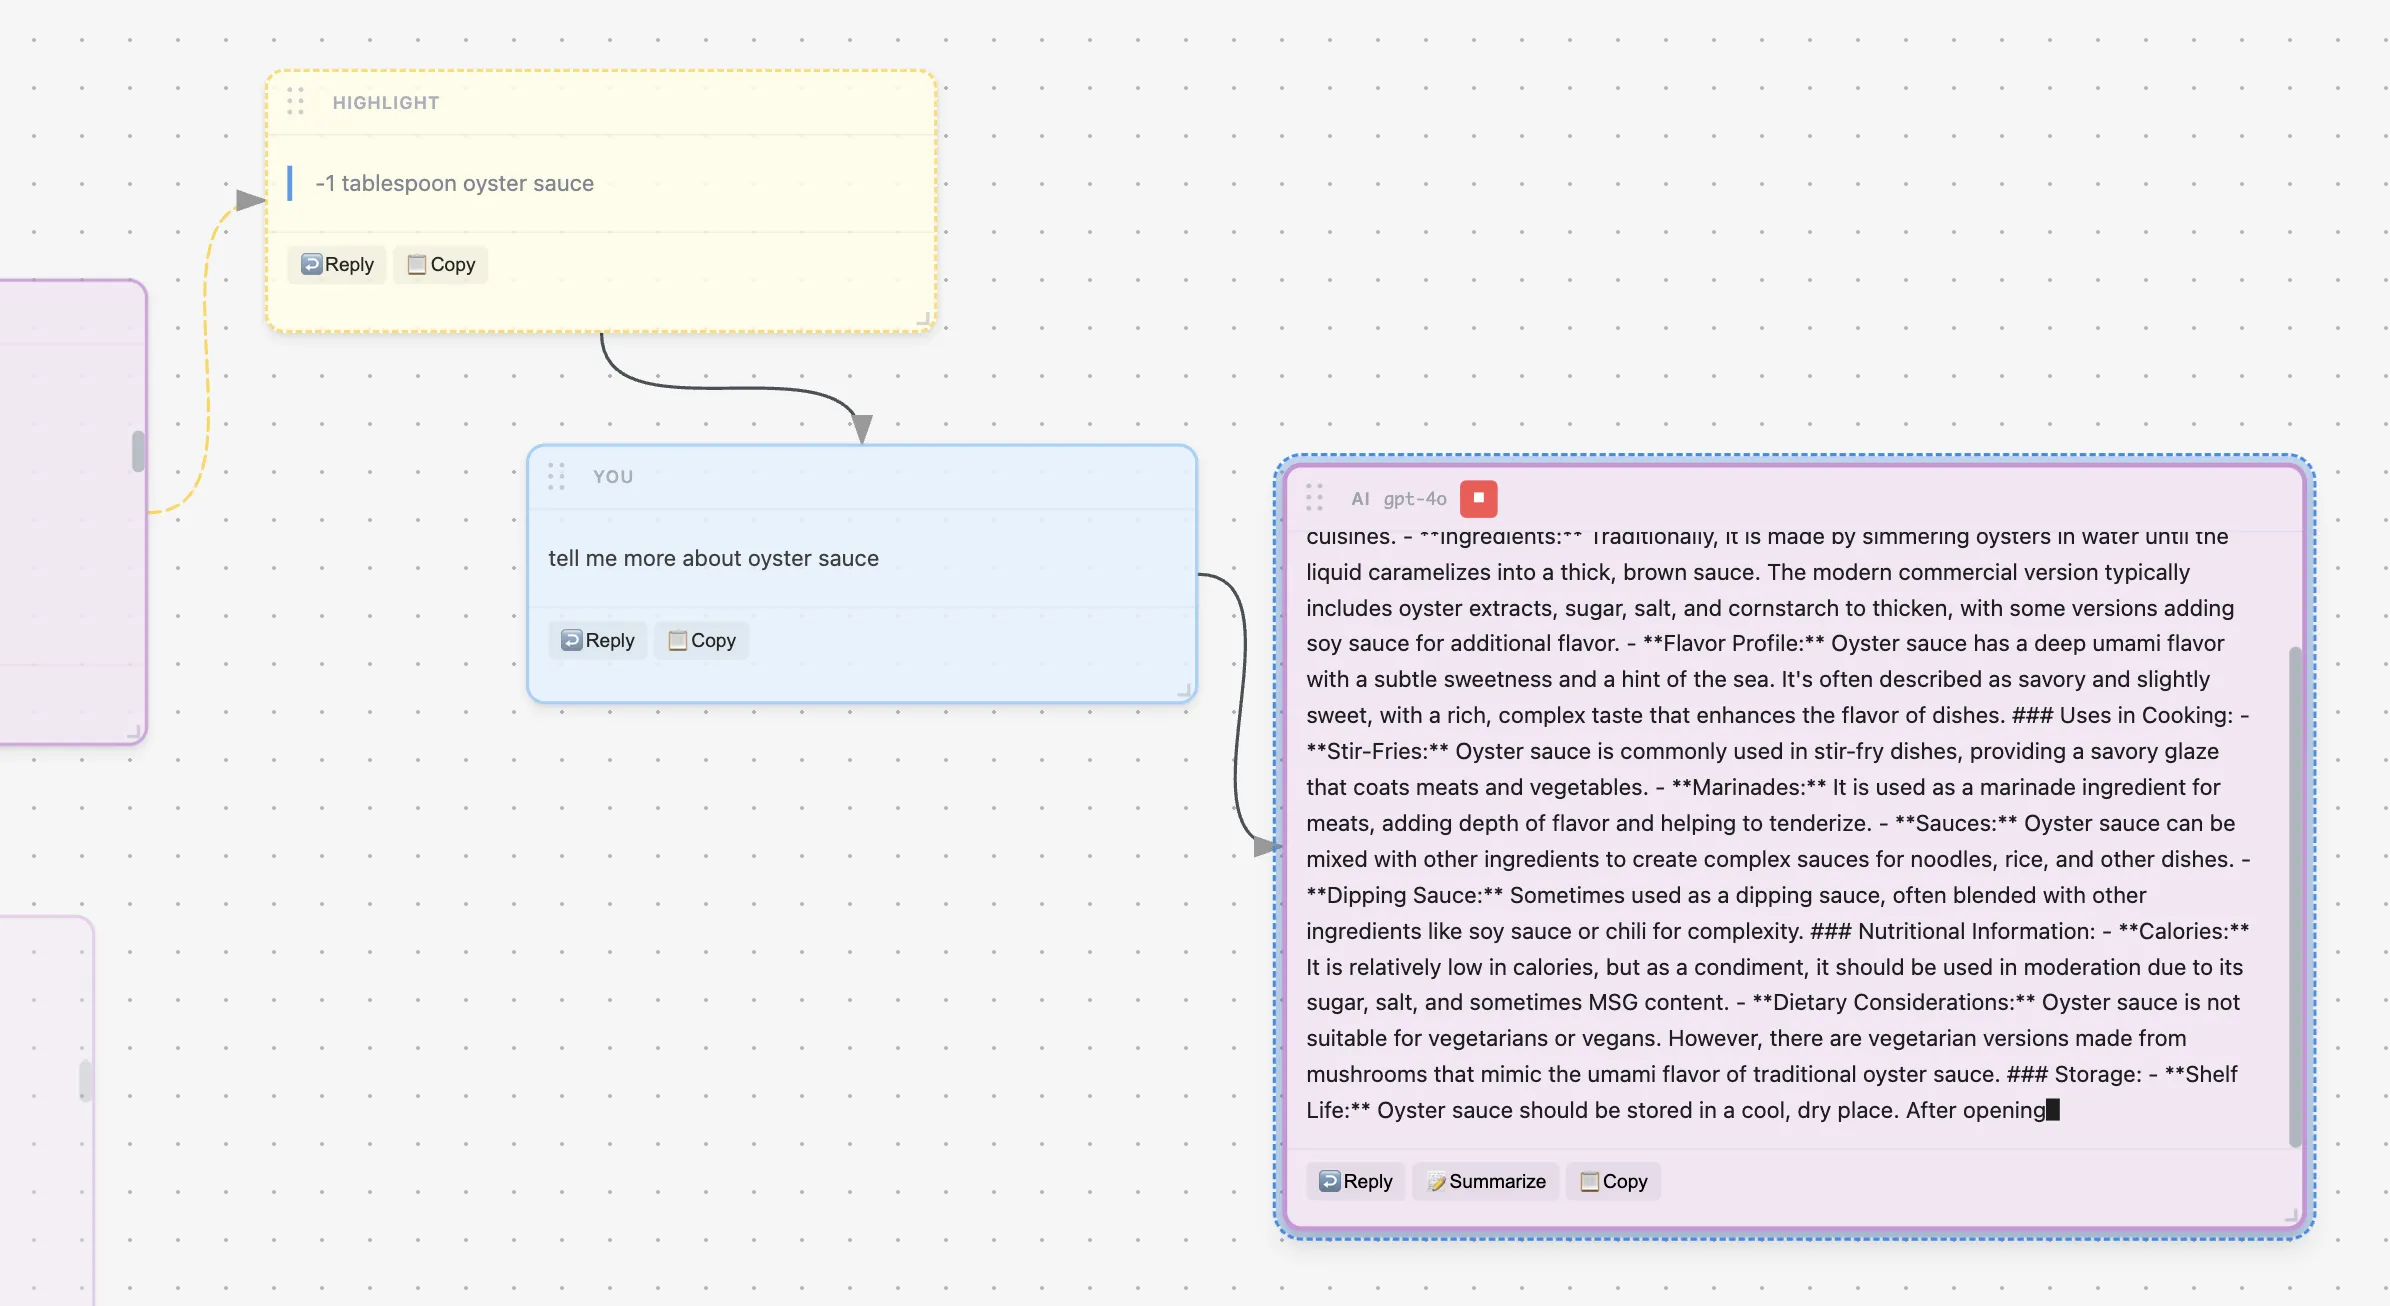Screen dimensions: 2390x1306
Task: Reply to the AI response about oyster sauce
Action: coord(1355,1181)
